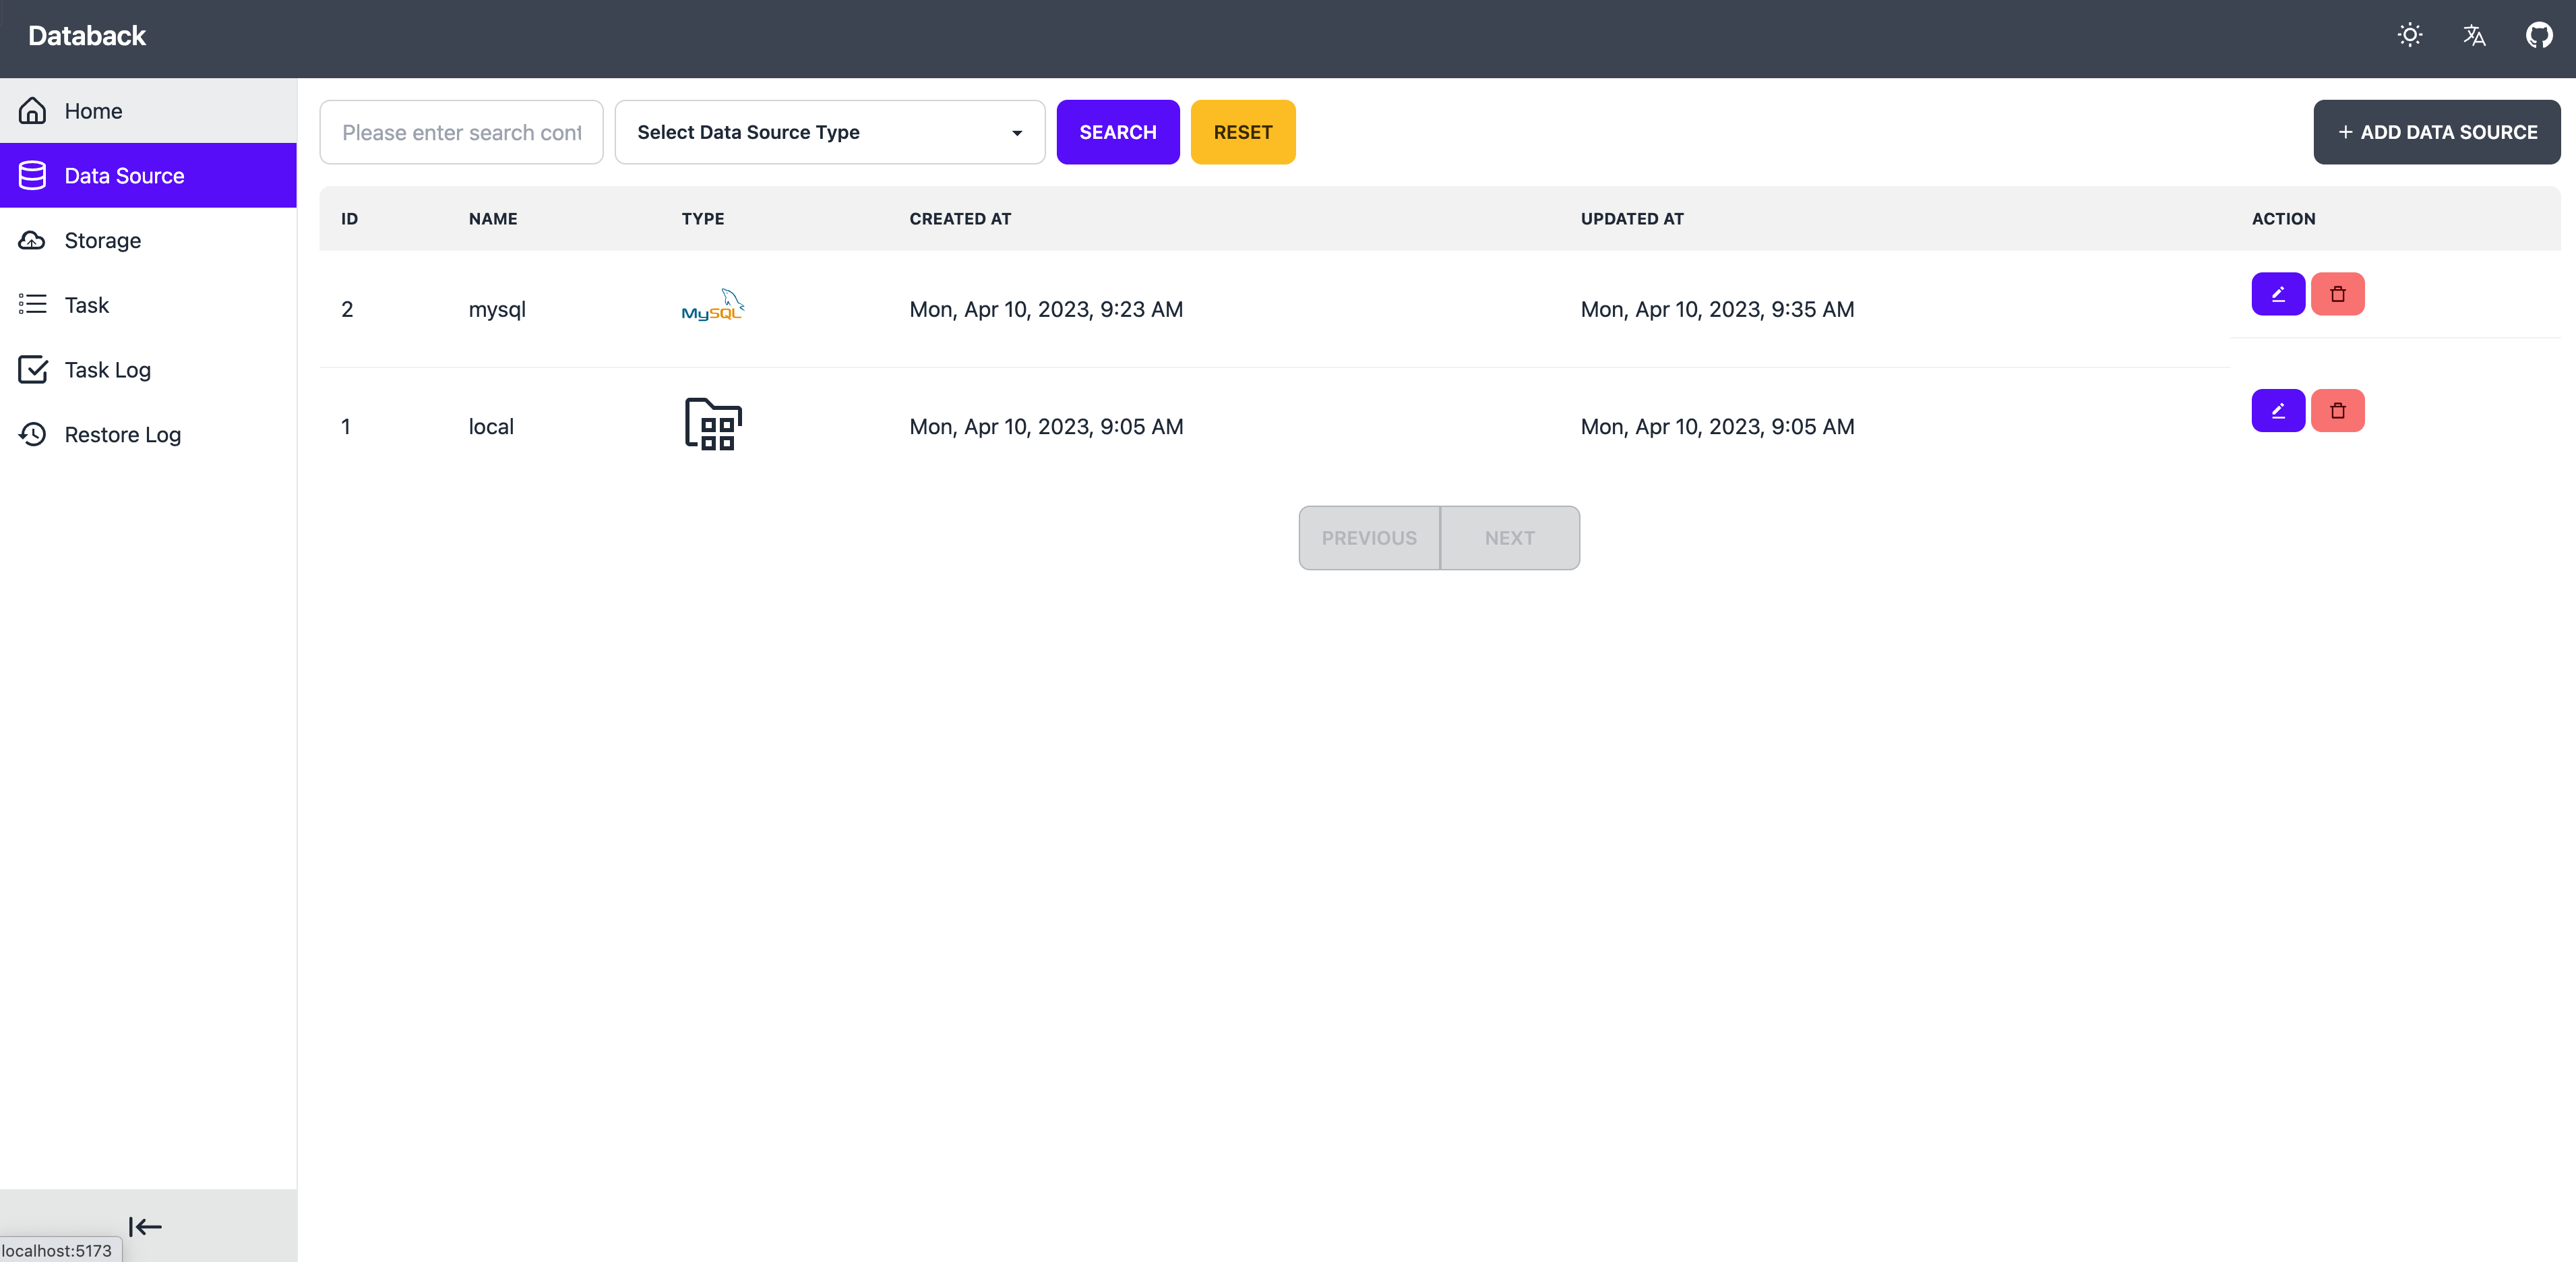Click the SEARCH button
2576x1262 pixels.
click(1117, 131)
